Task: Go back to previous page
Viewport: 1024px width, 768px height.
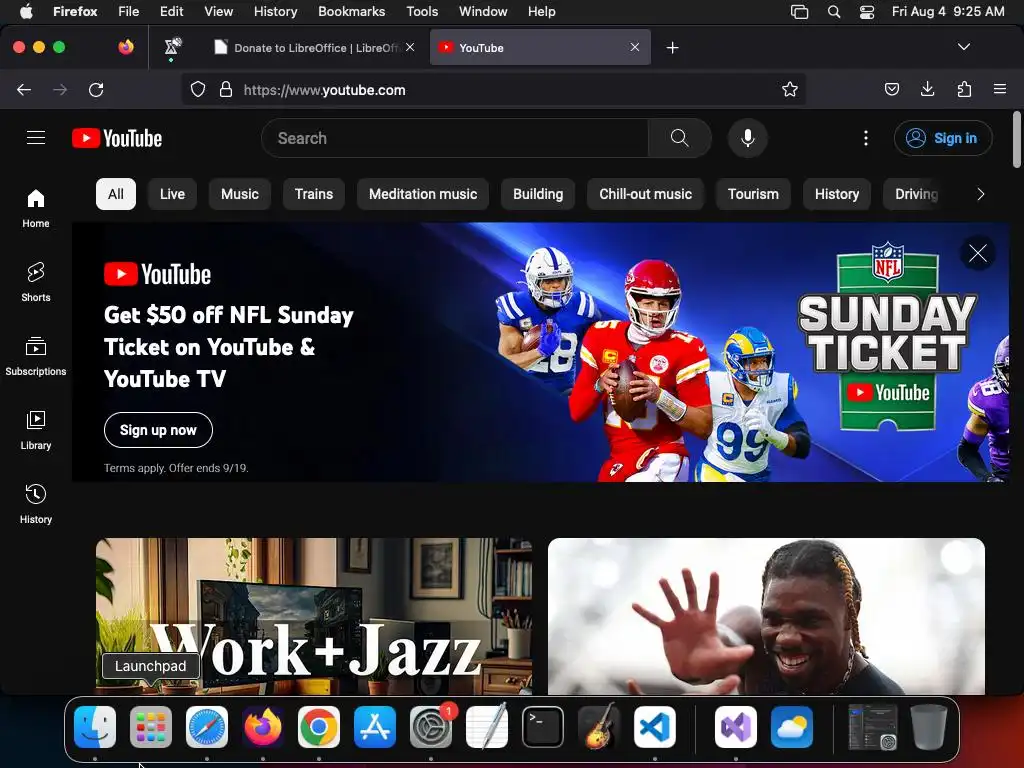Action: point(24,89)
